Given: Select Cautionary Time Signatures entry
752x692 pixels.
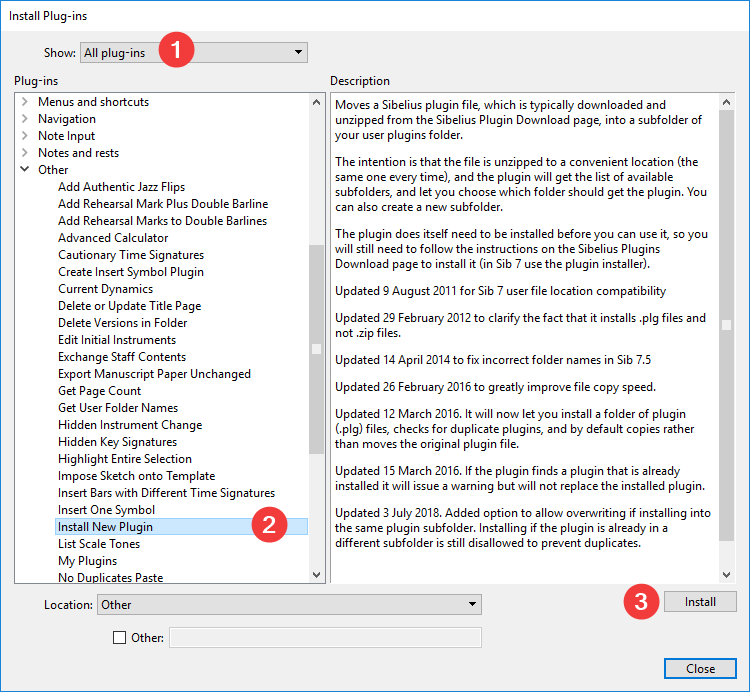Looking at the screenshot, I should (x=130, y=255).
